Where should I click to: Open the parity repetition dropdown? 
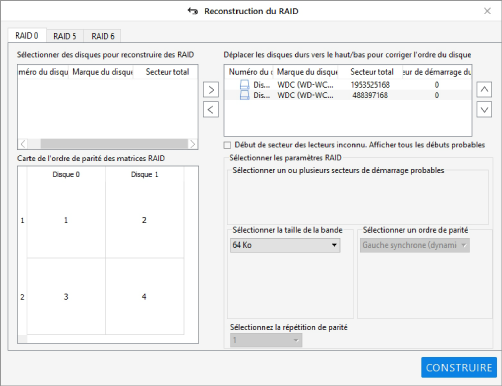[x=266, y=340]
